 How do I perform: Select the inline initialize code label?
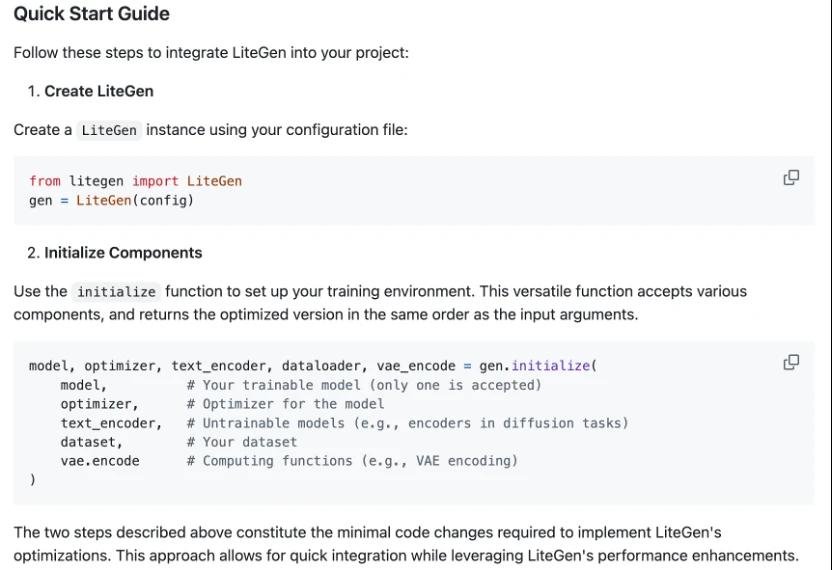coord(116,292)
